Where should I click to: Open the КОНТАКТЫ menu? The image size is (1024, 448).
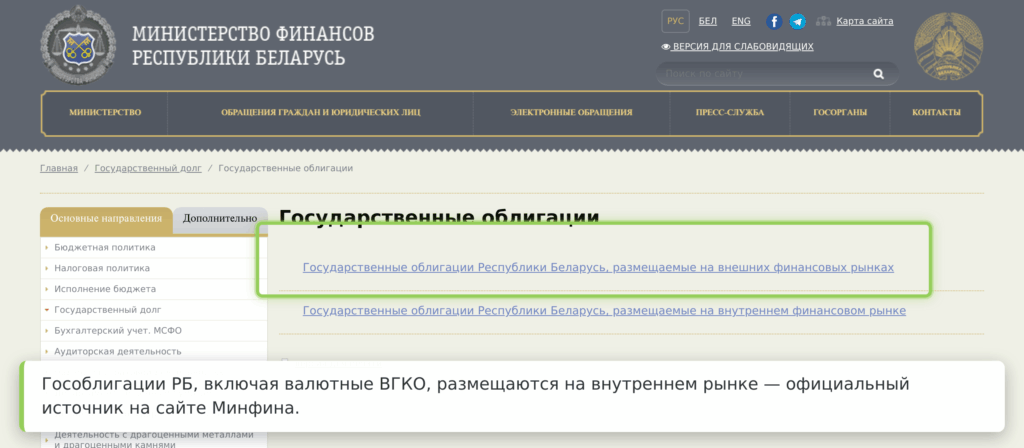click(x=936, y=112)
